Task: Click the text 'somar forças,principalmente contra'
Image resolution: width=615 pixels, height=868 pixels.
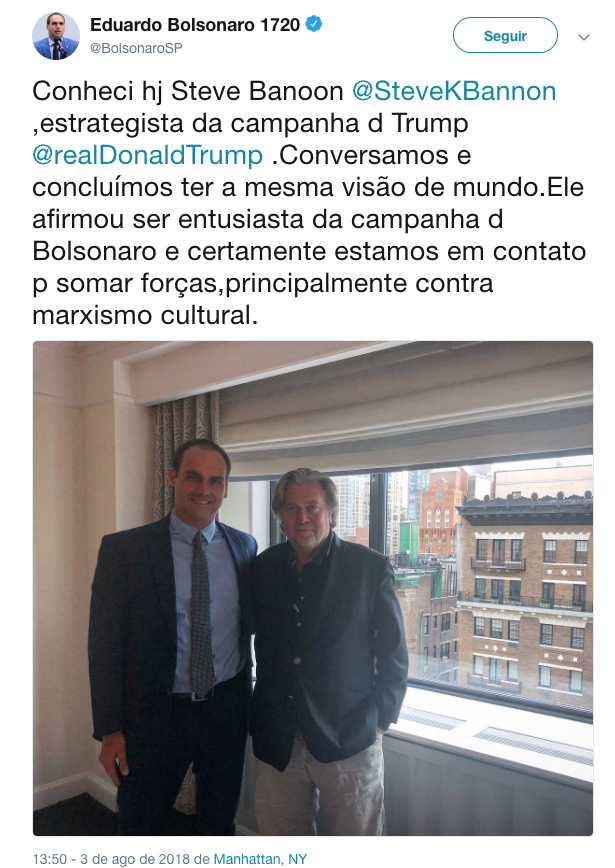Action: tap(275, 283)
